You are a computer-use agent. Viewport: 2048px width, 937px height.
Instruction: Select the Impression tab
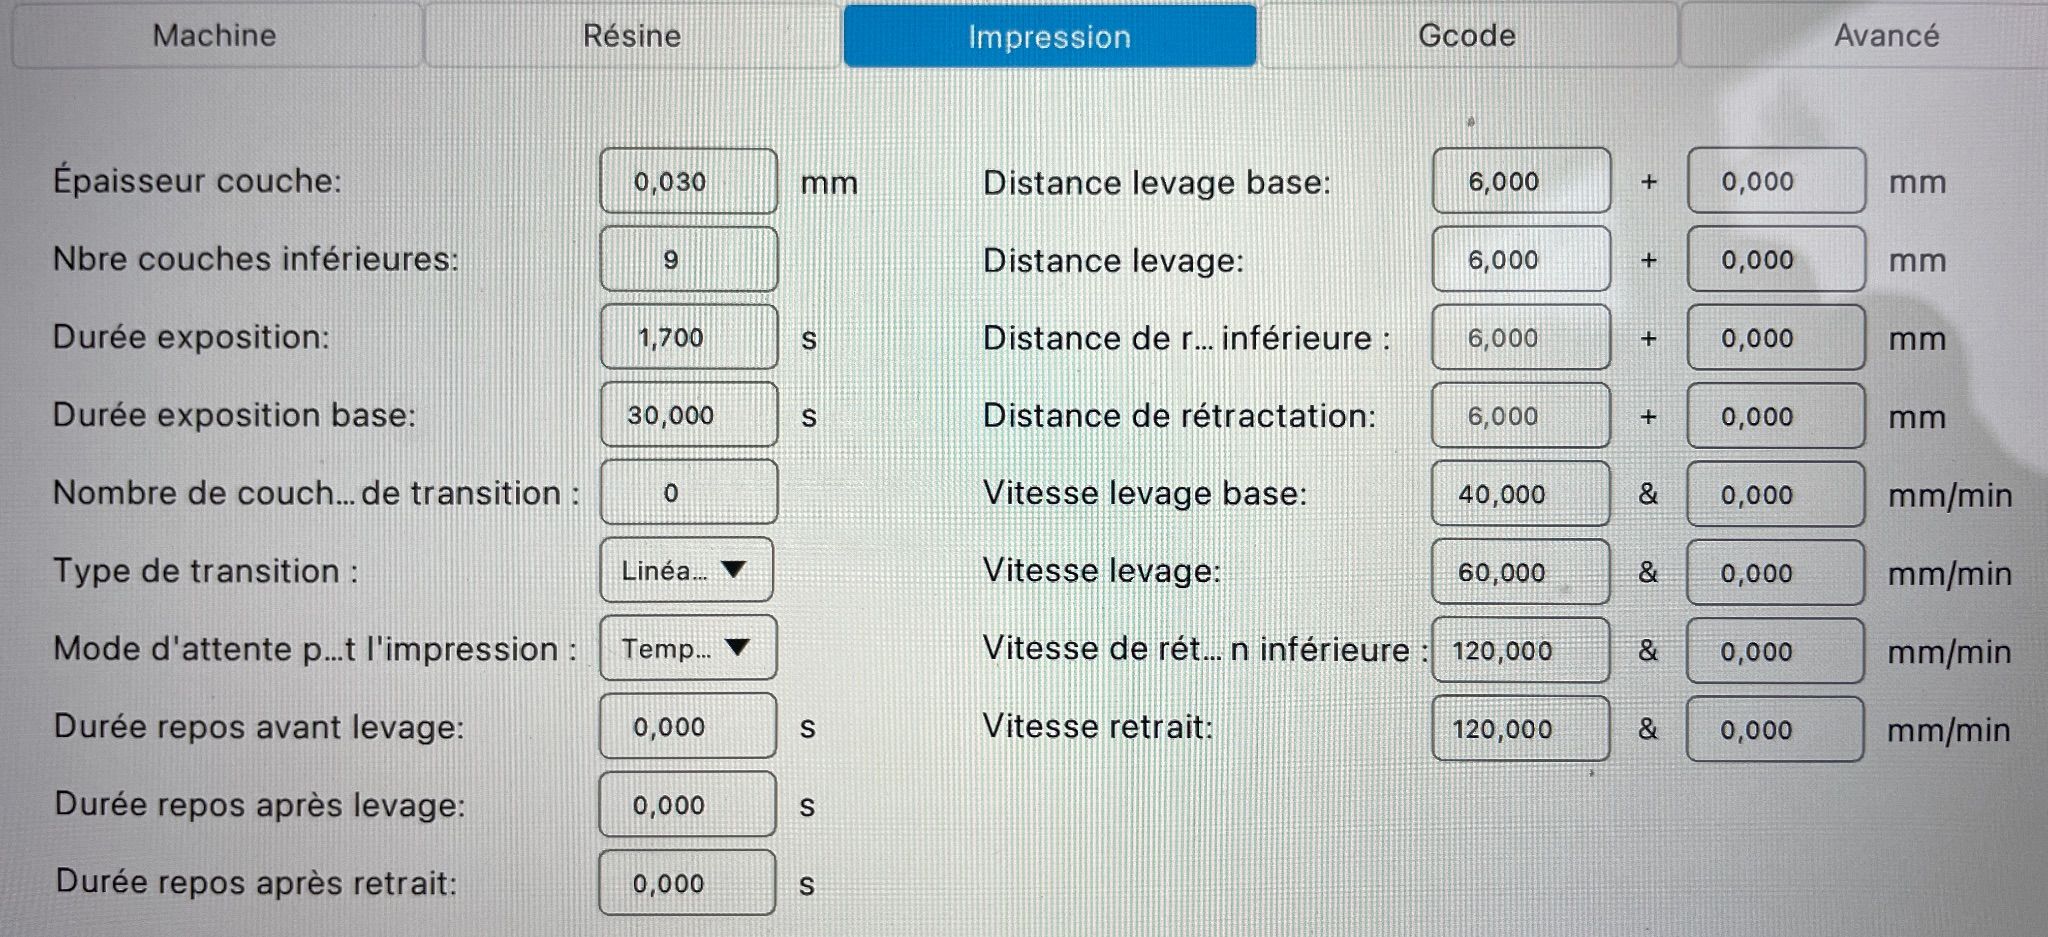(x=1049, y=37)
